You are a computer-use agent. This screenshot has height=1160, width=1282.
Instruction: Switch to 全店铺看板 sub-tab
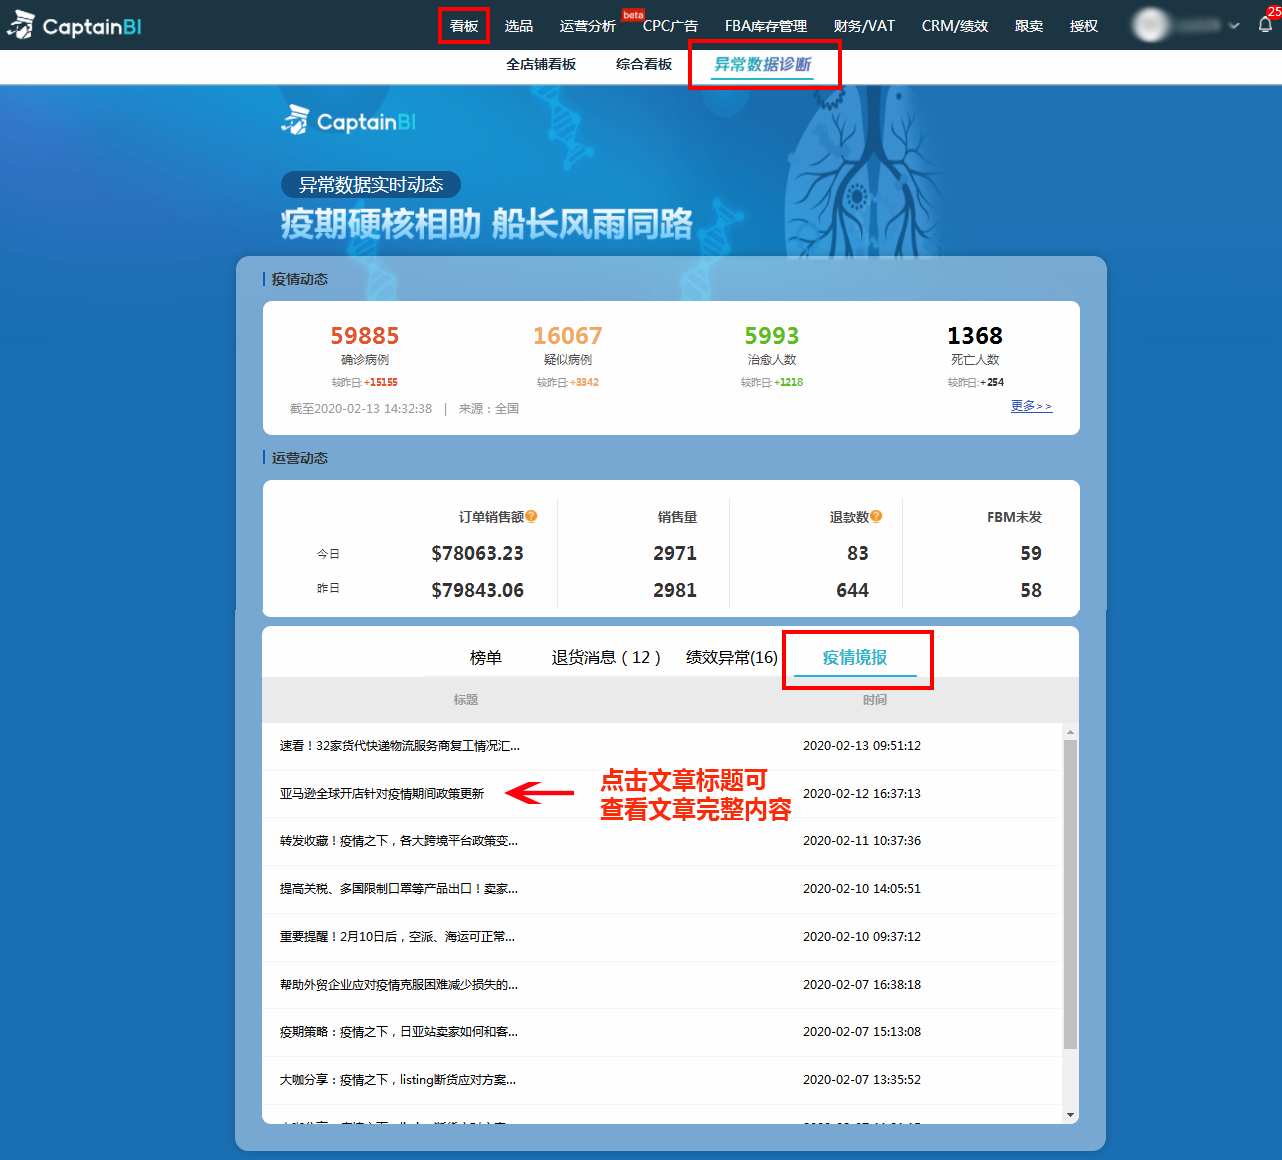tap(541, 64)
